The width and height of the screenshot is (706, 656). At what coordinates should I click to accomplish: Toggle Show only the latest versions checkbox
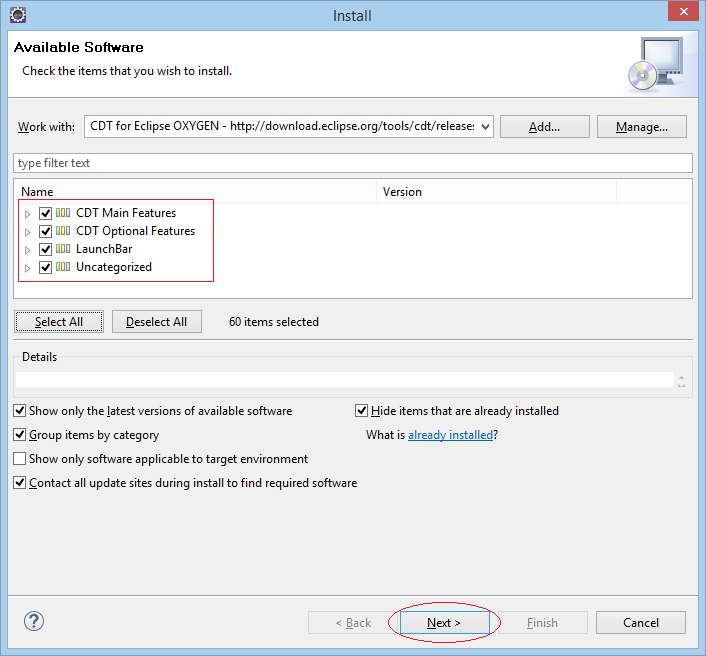pos(19,411)
